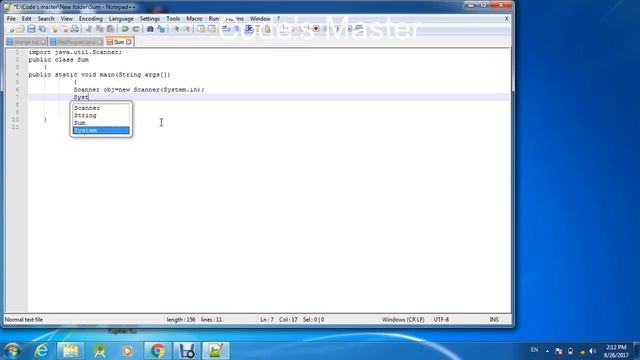The image size is (640, 360).
Task: Click the 'public class Sum' line
Action: point(58,60)
